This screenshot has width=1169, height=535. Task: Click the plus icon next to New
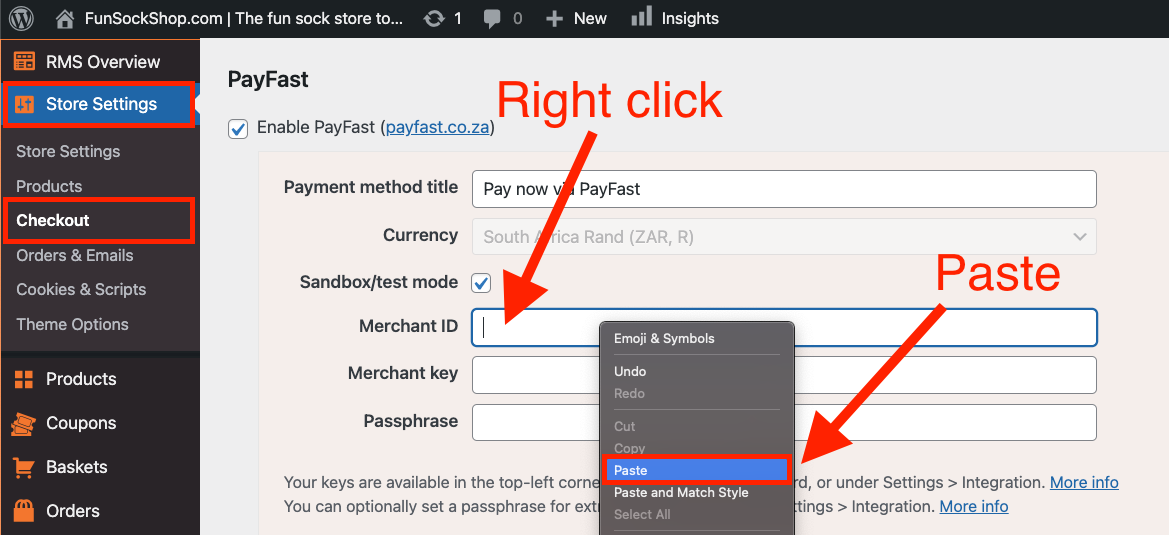pyautogui.click(x=554, y=19)
